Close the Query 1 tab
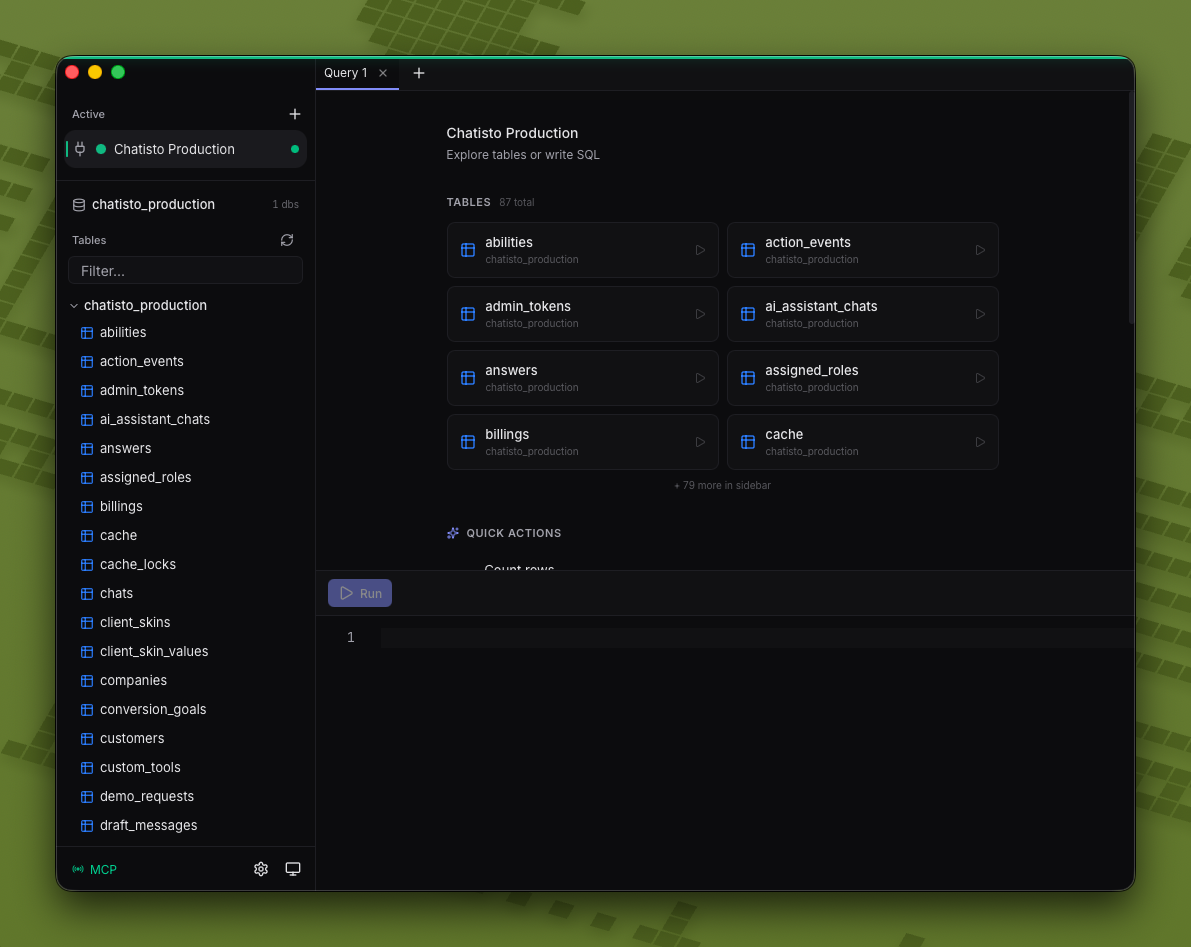 point(383,73)
